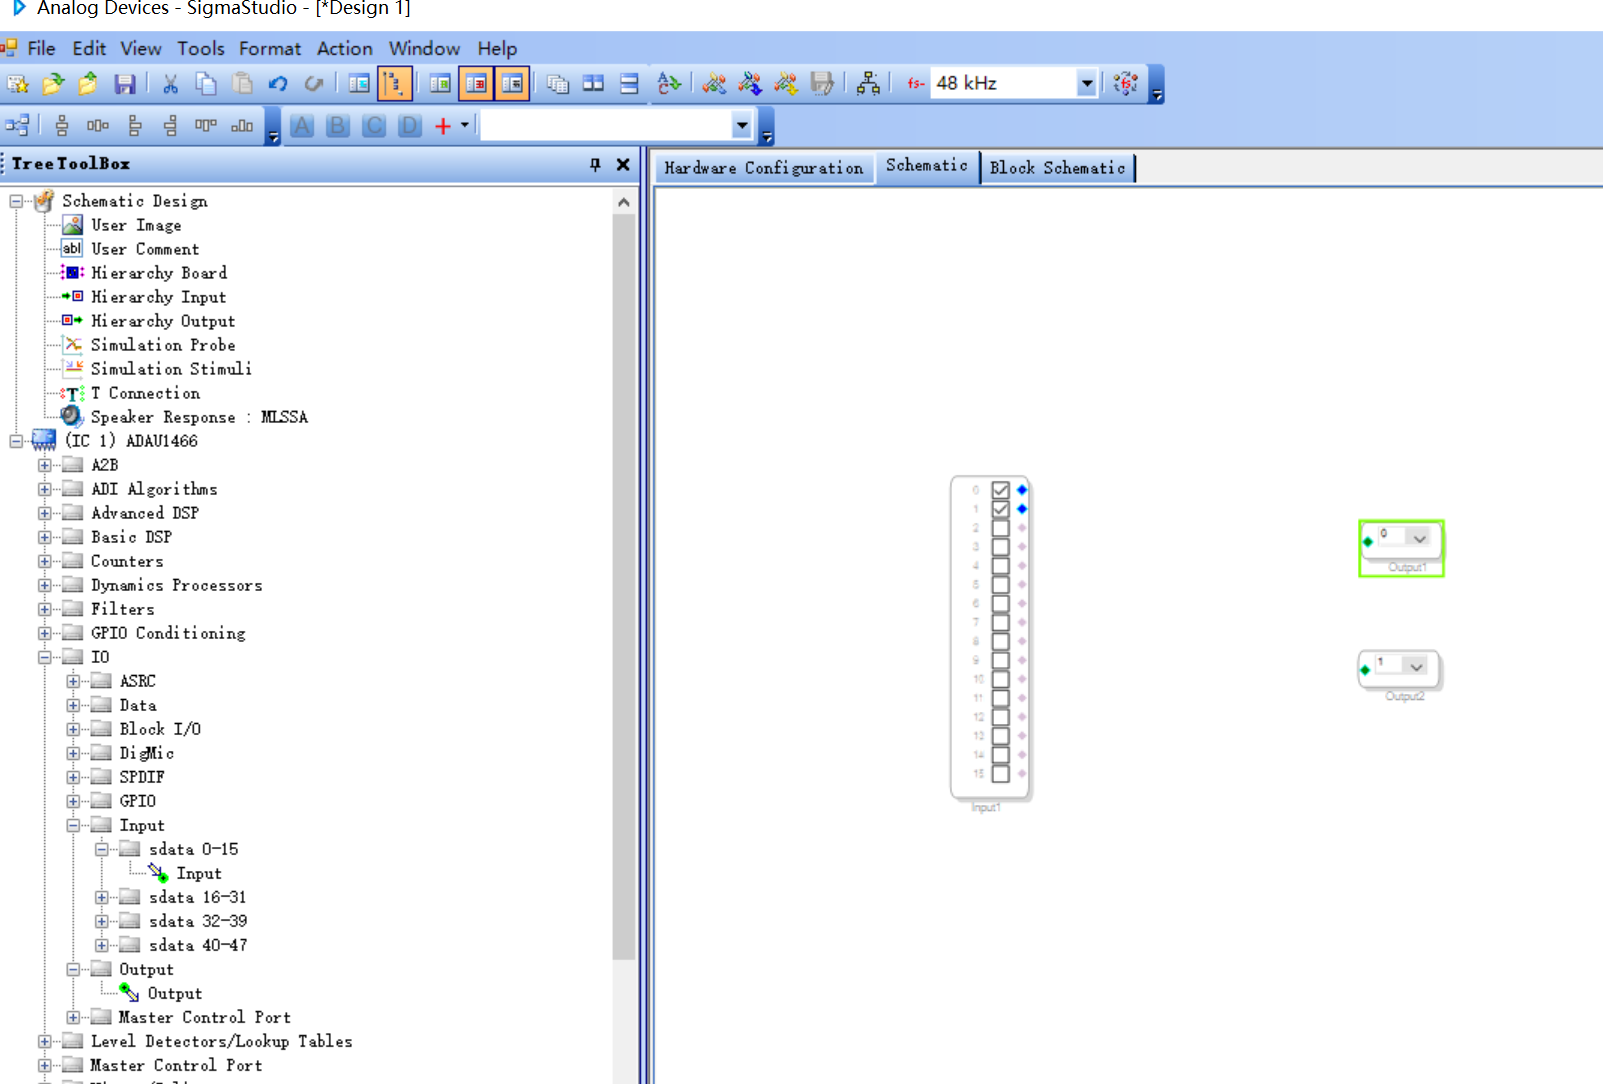
Task: Click the TreeToolBox scroll up arrow
Action: [x=624, y=202]
